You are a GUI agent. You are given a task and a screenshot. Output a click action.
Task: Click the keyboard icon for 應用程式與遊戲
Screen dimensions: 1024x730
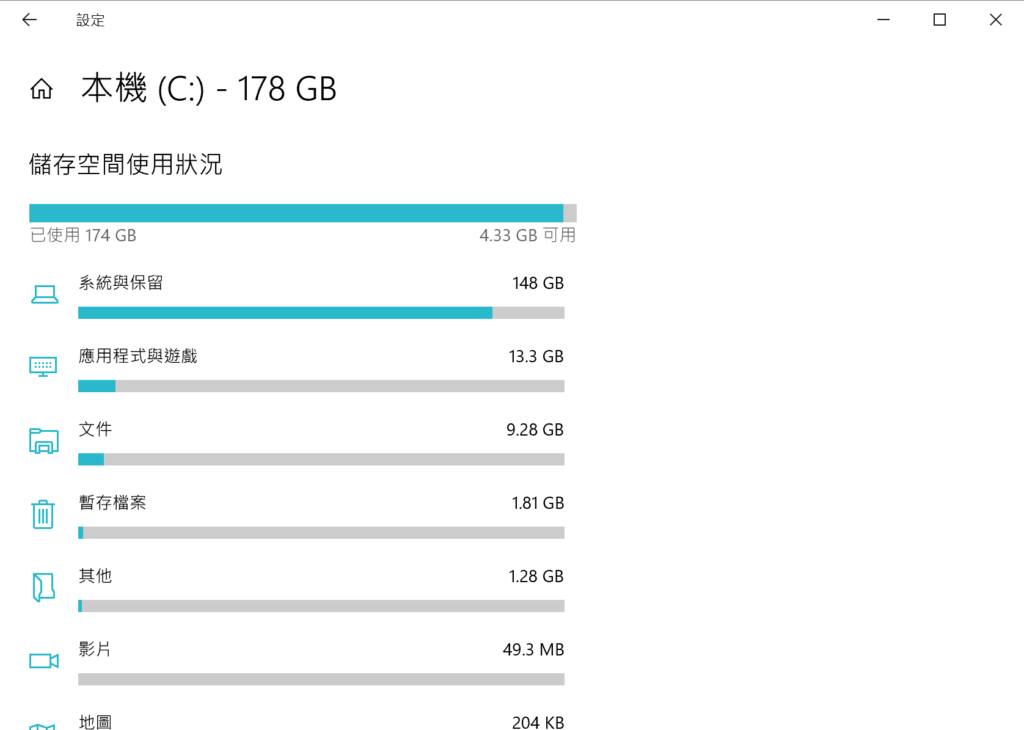(43, 366)
